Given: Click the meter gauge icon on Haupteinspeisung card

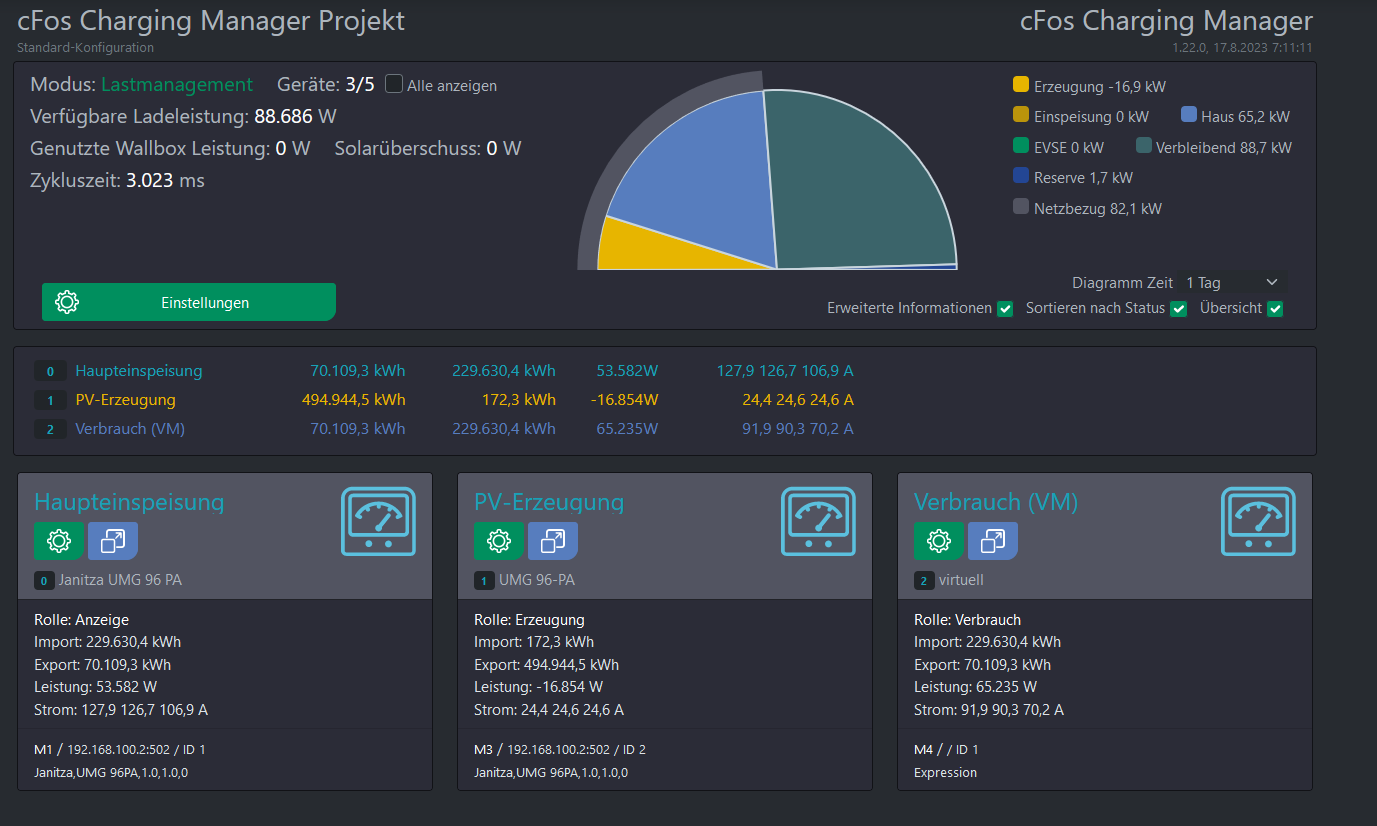Looking at the screenshot, I should click(379, 521).
